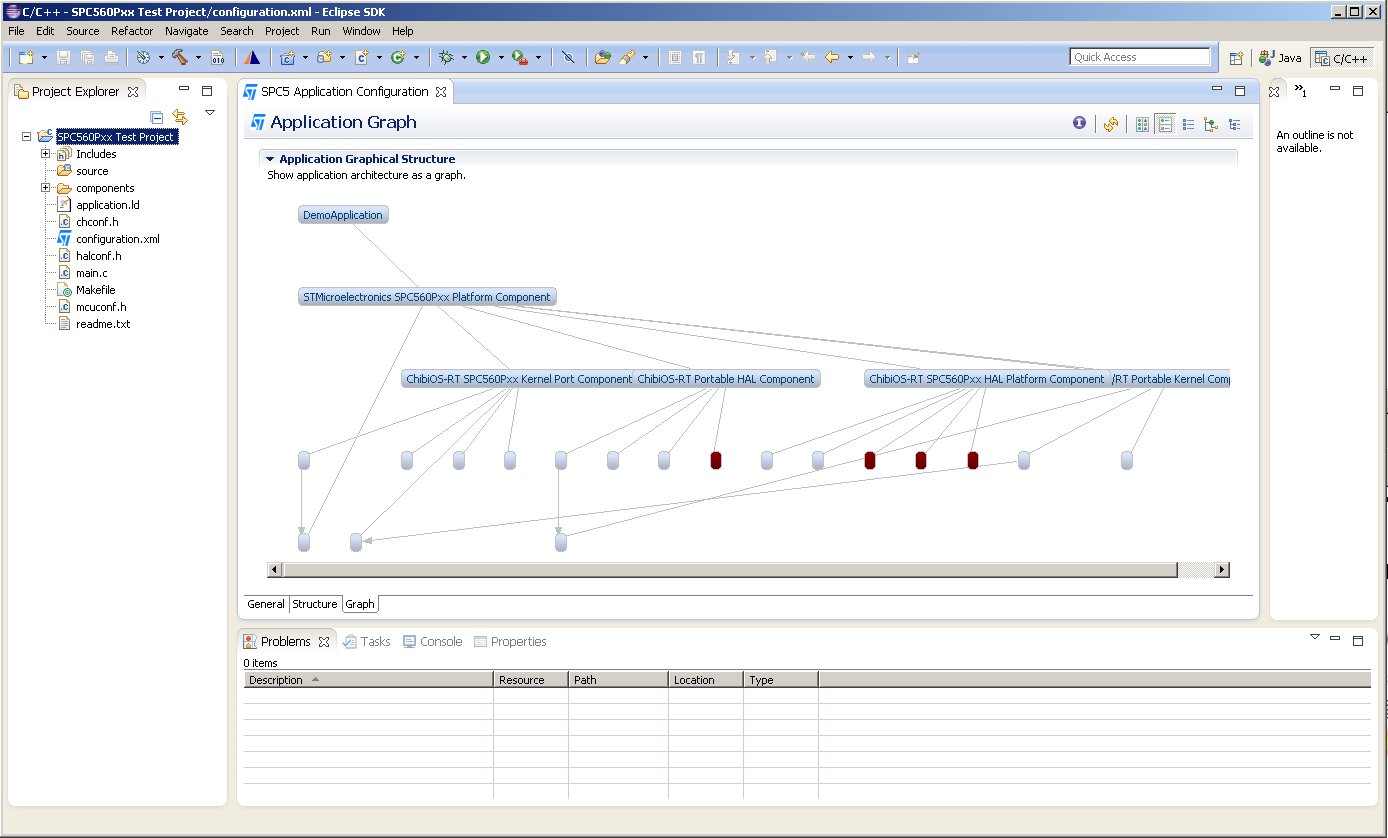
Task: Collapse the Application Graphical Structure section
Action: (270, 159)
